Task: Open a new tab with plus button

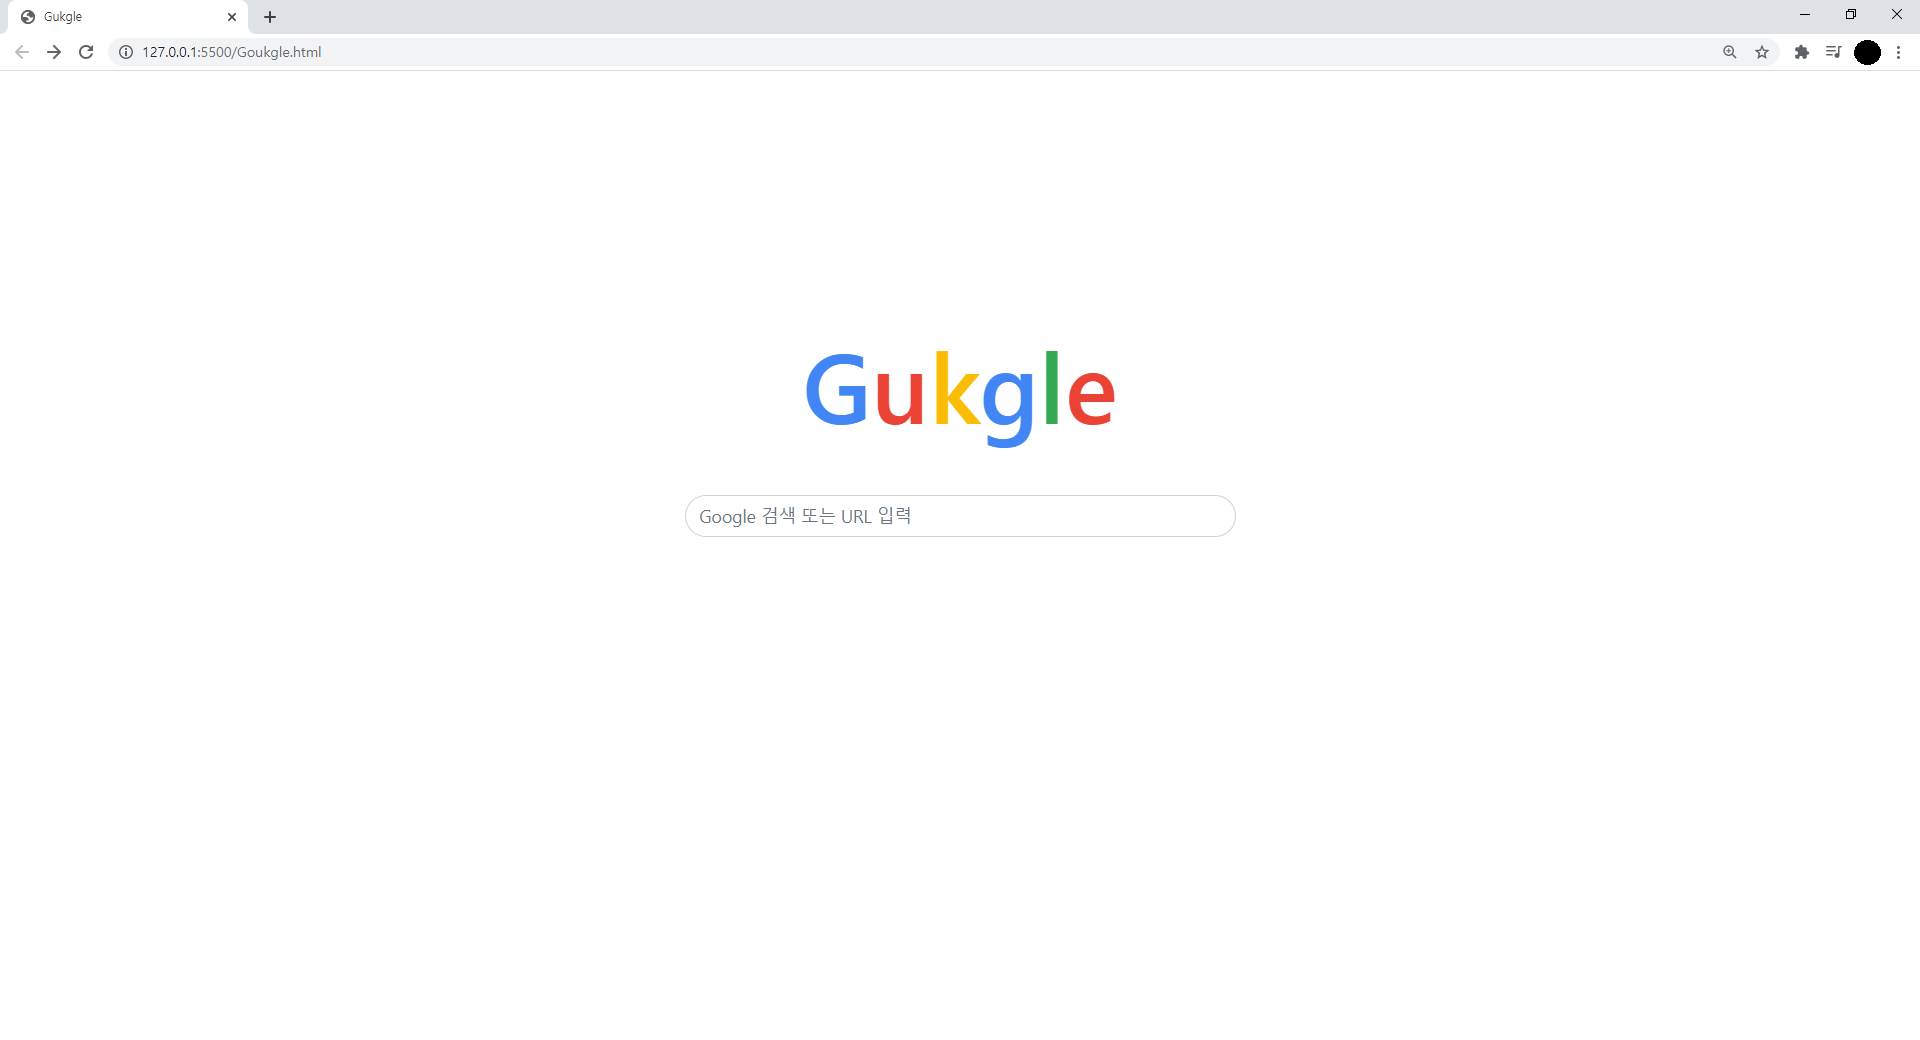Action: 270,17
